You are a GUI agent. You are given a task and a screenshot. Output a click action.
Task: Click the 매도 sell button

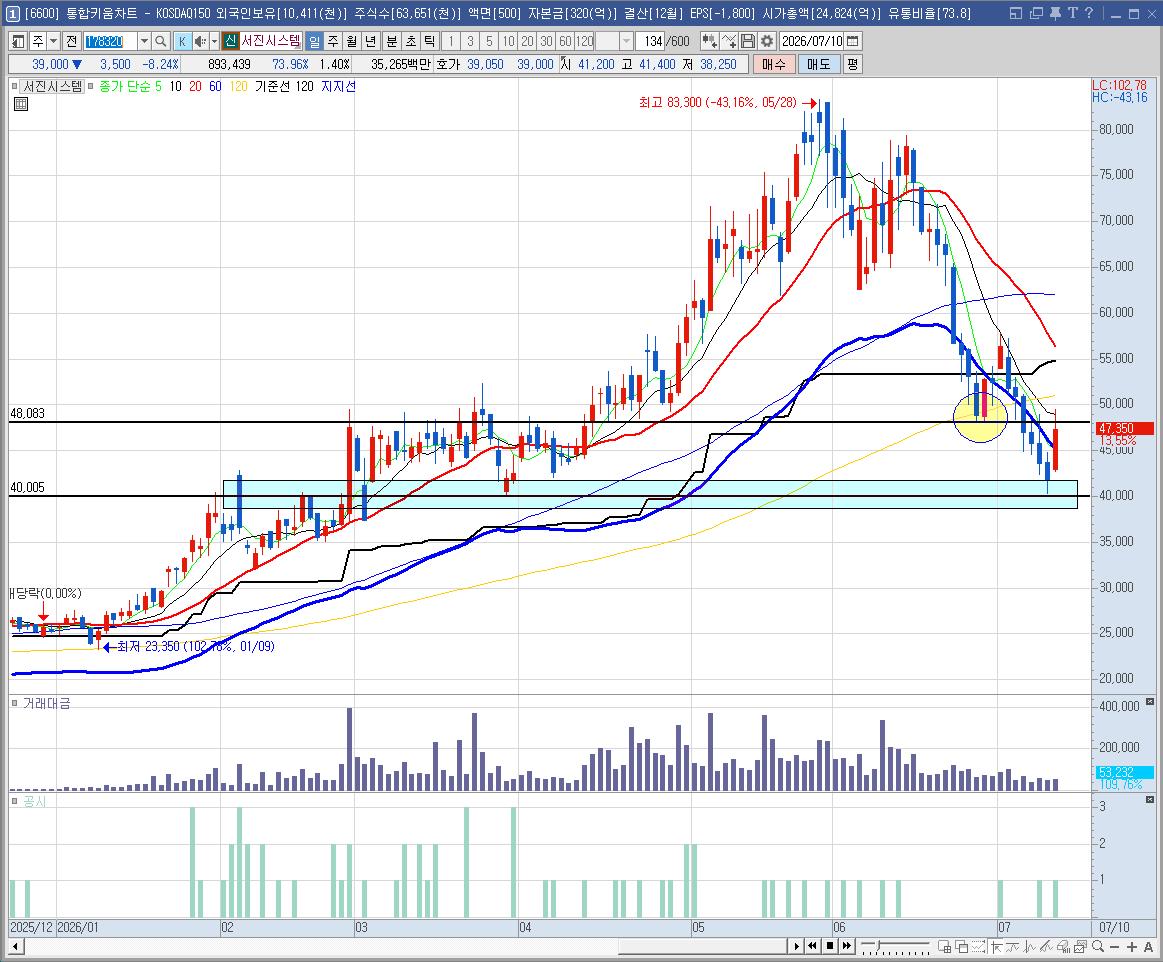pos(819,65)
